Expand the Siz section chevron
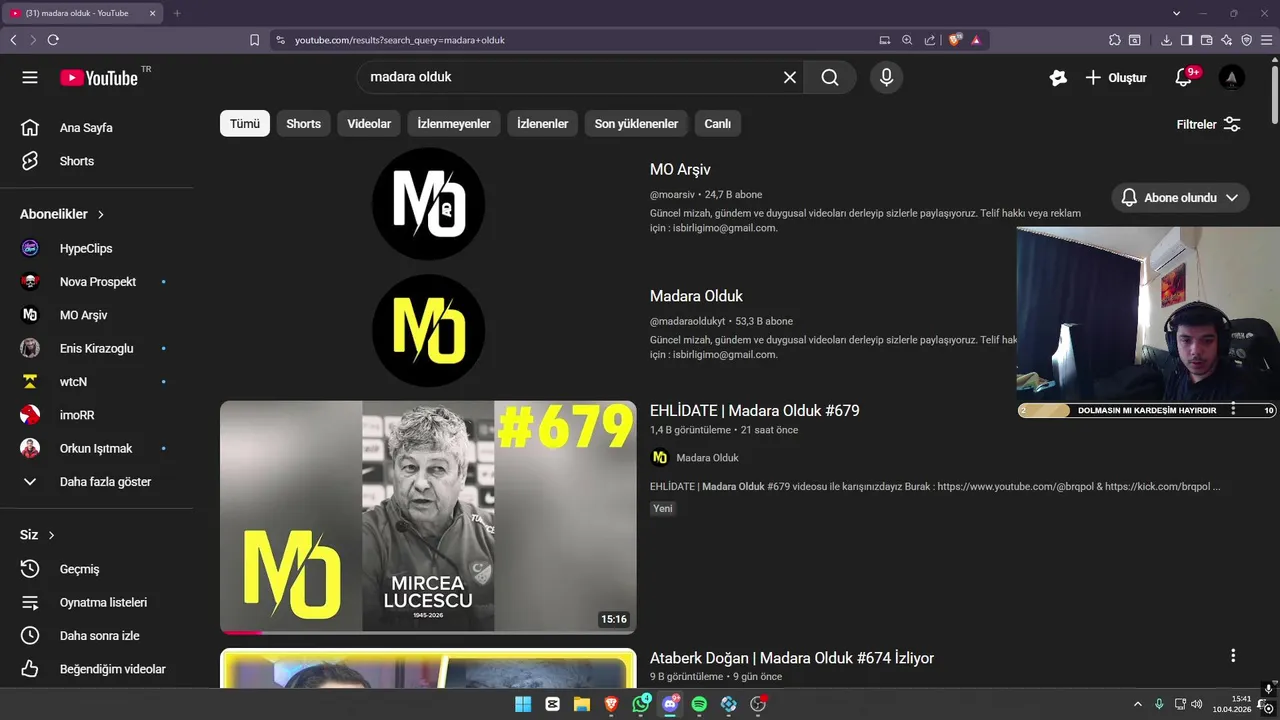Image resolution: width=1280 pixels, height=720 pixels. pyautogui.click(x=51, y=535)
